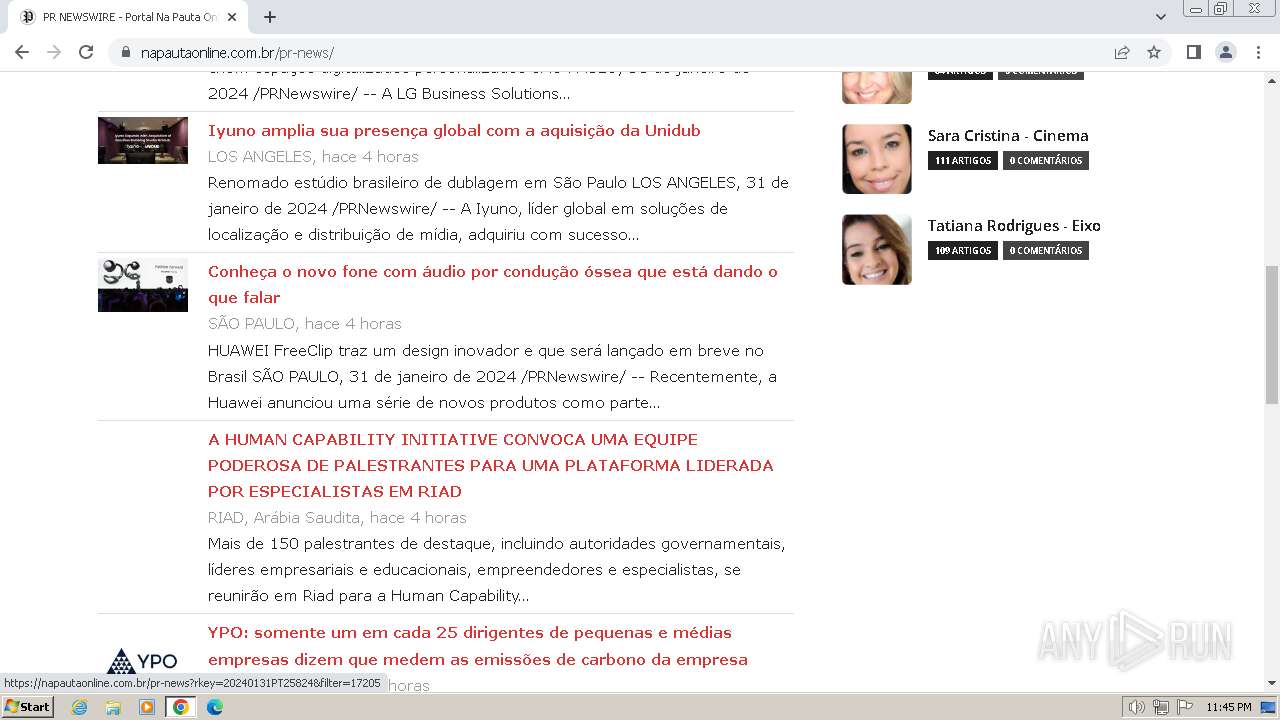
Task: Click the page vertical scrollbar thumb
Action: pos(1271,335)
